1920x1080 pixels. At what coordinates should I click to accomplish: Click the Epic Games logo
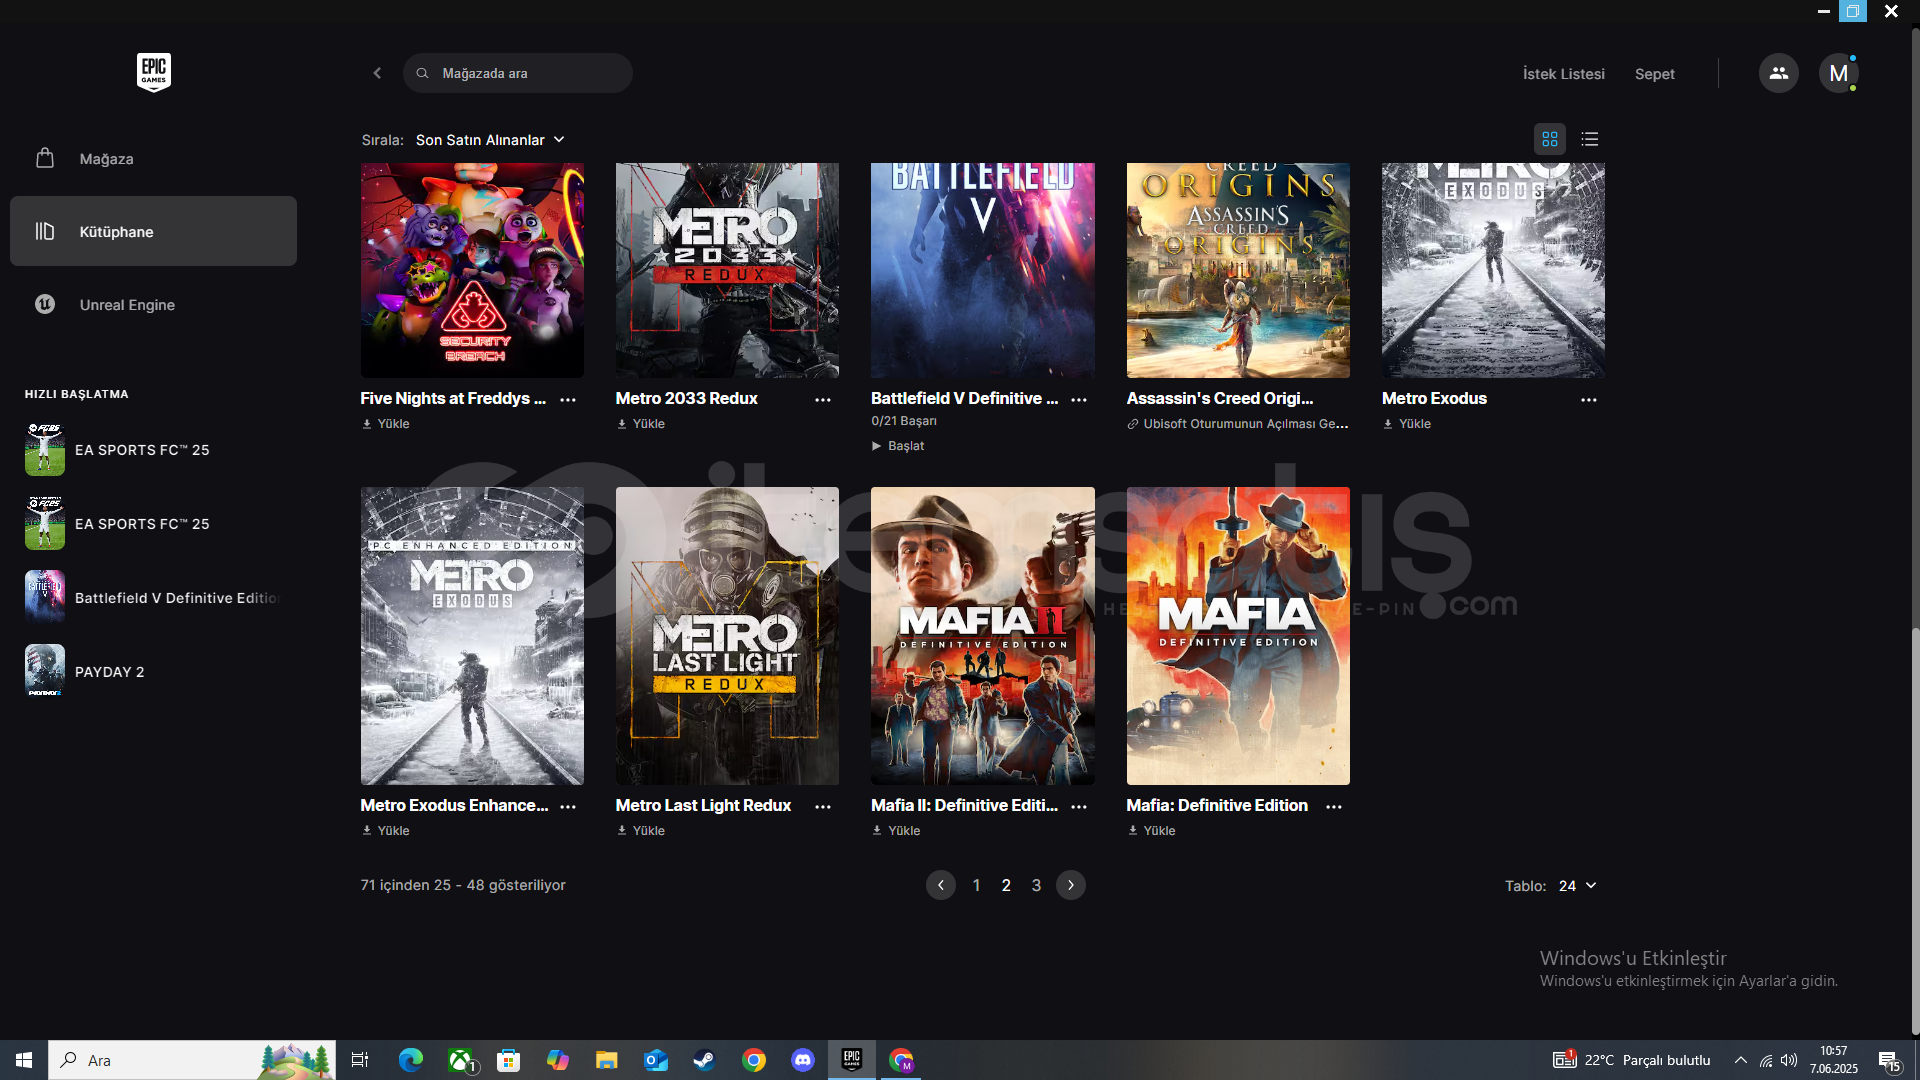tap(154, 72)
